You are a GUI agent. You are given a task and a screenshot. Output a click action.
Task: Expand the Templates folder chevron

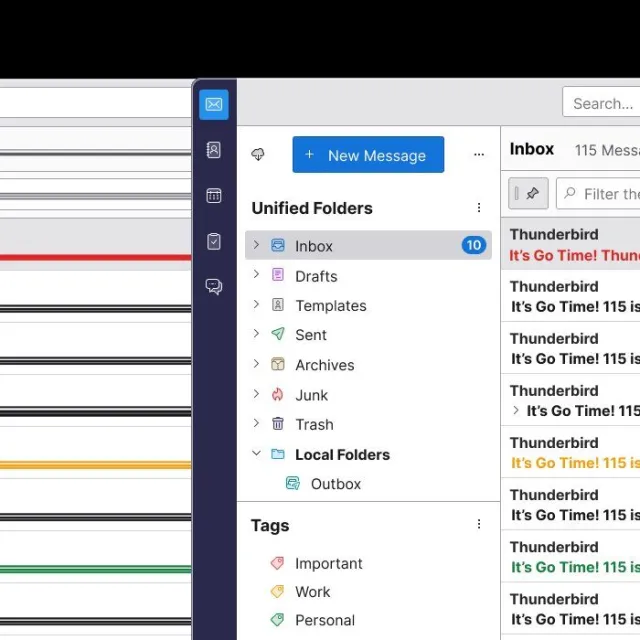(256, 304)
